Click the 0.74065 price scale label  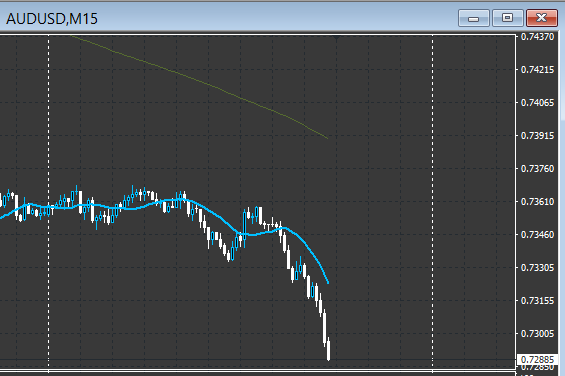click(537, 103)
